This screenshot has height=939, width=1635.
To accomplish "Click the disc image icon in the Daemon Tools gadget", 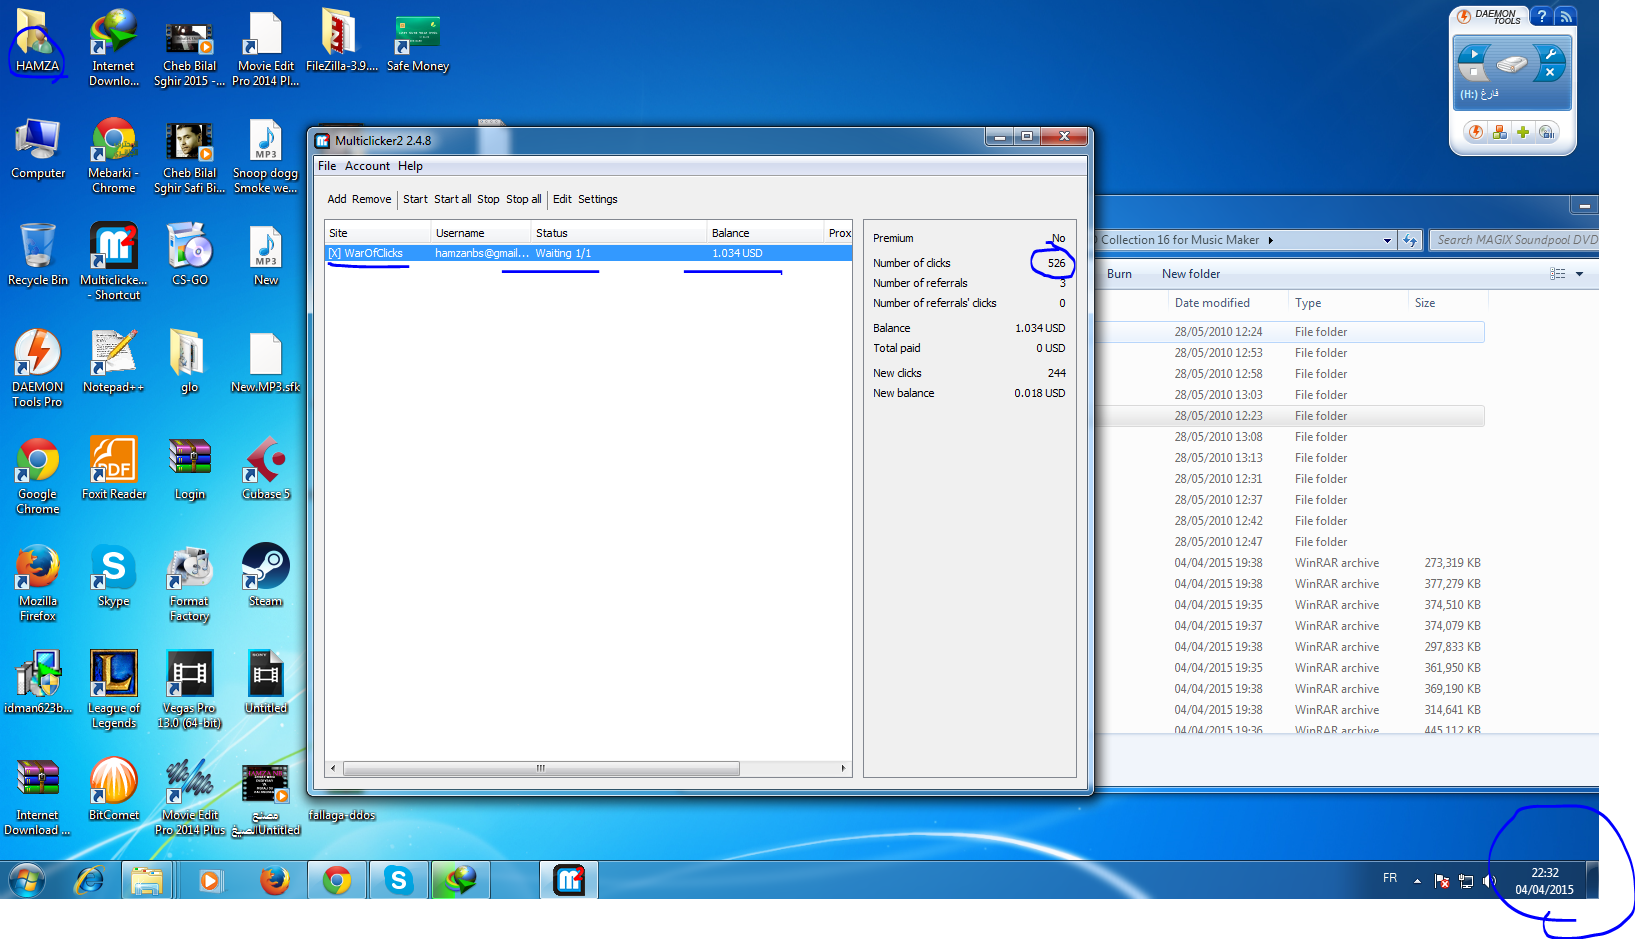I will point(1547,132).
